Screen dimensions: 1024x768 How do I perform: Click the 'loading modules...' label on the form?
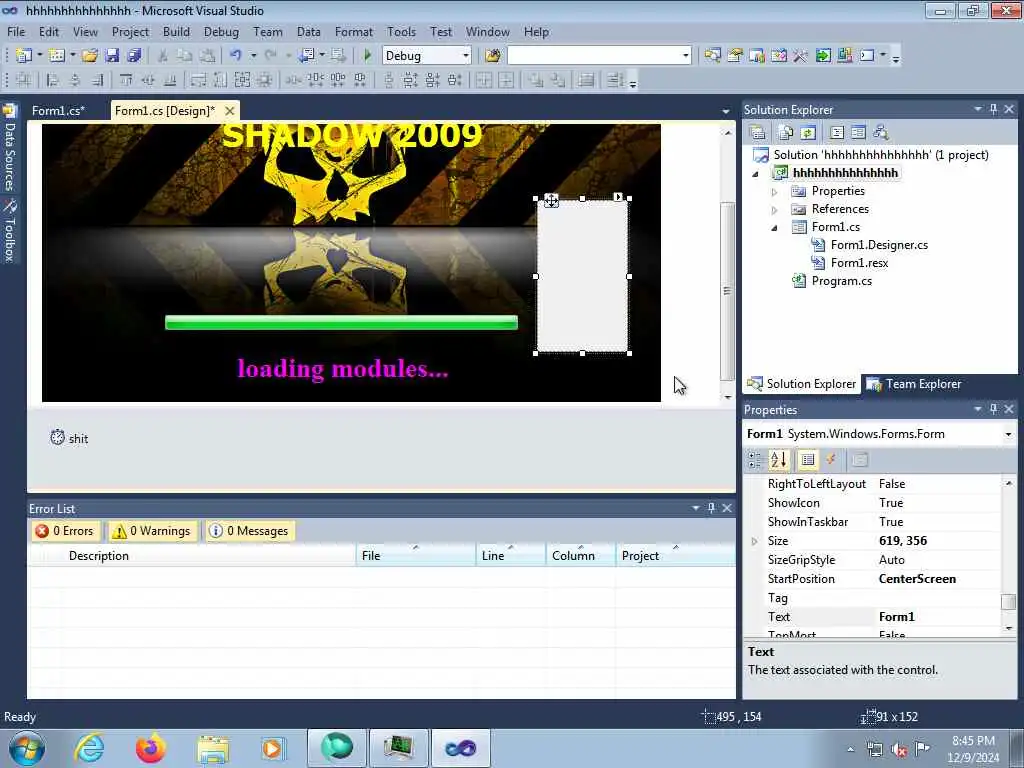(x=343, y=369)
